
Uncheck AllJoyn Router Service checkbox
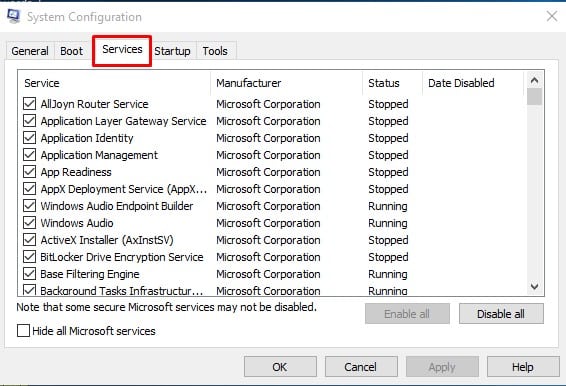29,104
